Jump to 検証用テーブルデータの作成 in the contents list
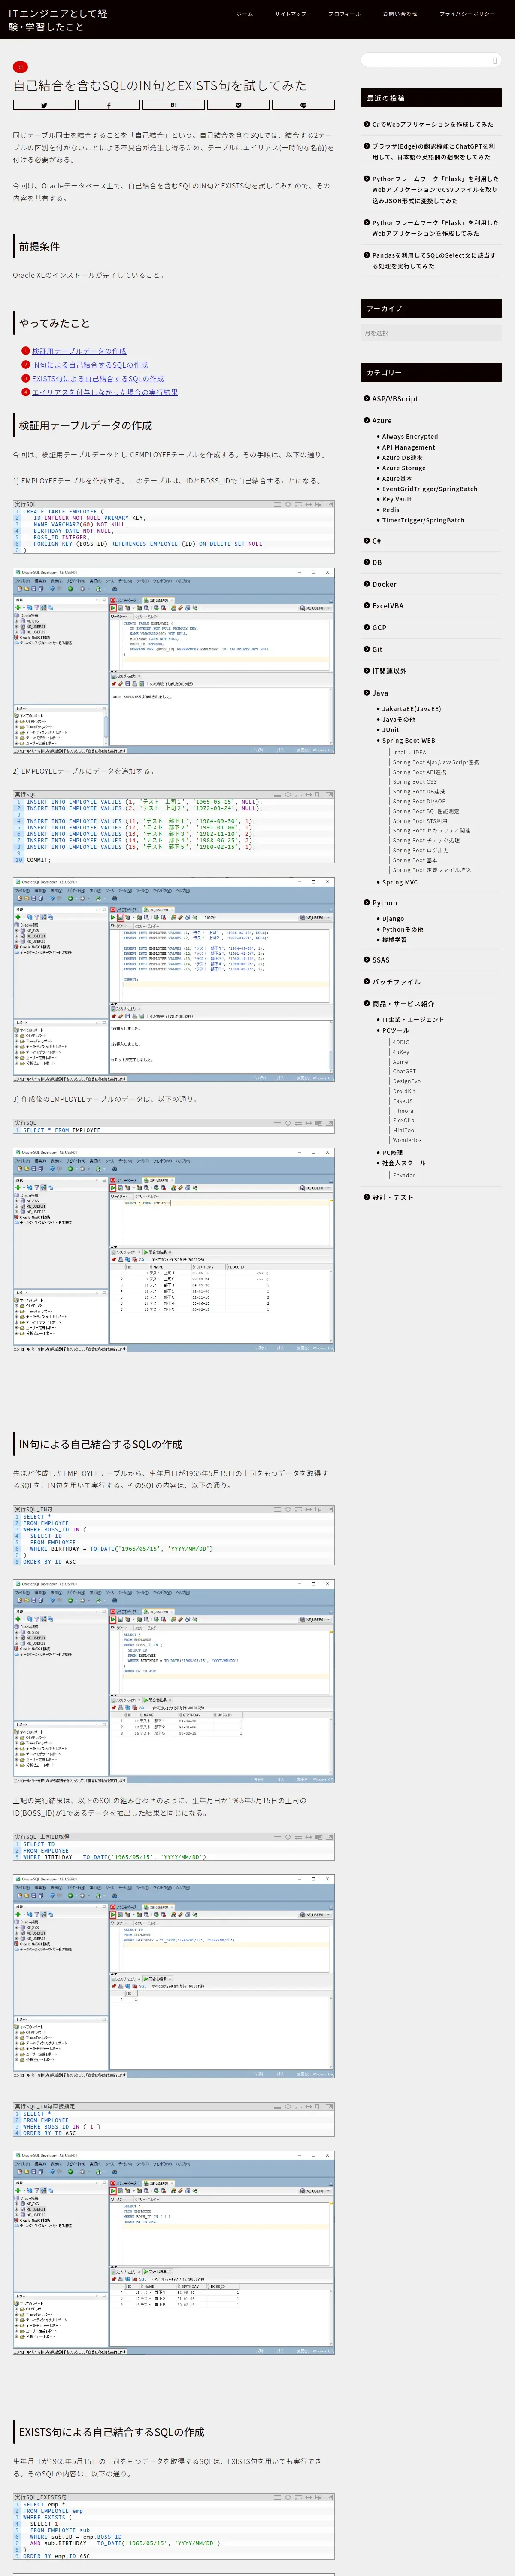Viewport: 515px width, 2576px height. click(79, 351)
